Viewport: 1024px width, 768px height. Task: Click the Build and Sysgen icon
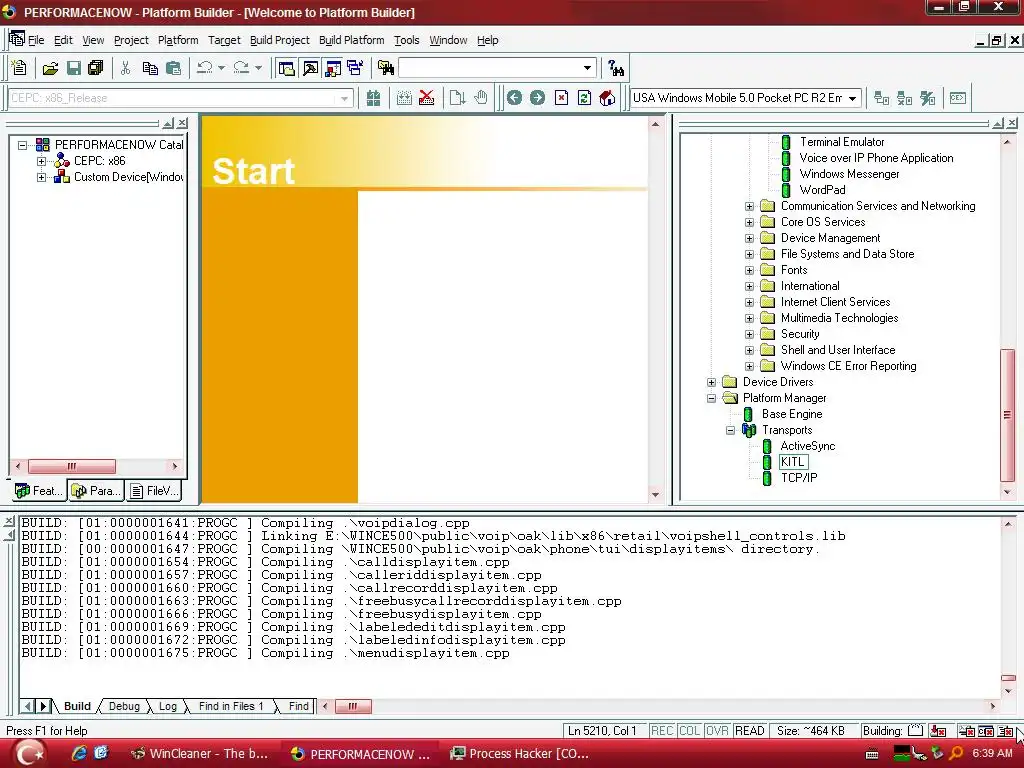pyautogui.click(x=404, y=98)
